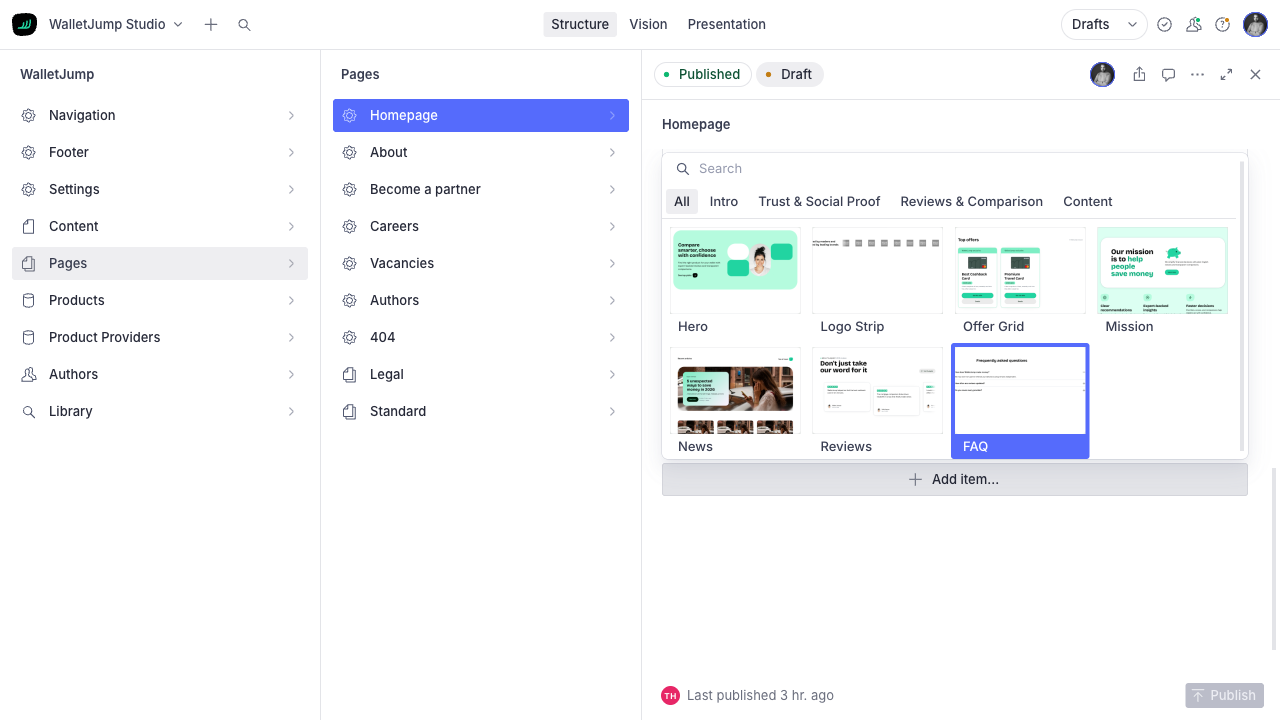Switch to the Structure tab
The image size is (1280, 720).
tap(580, 24)
